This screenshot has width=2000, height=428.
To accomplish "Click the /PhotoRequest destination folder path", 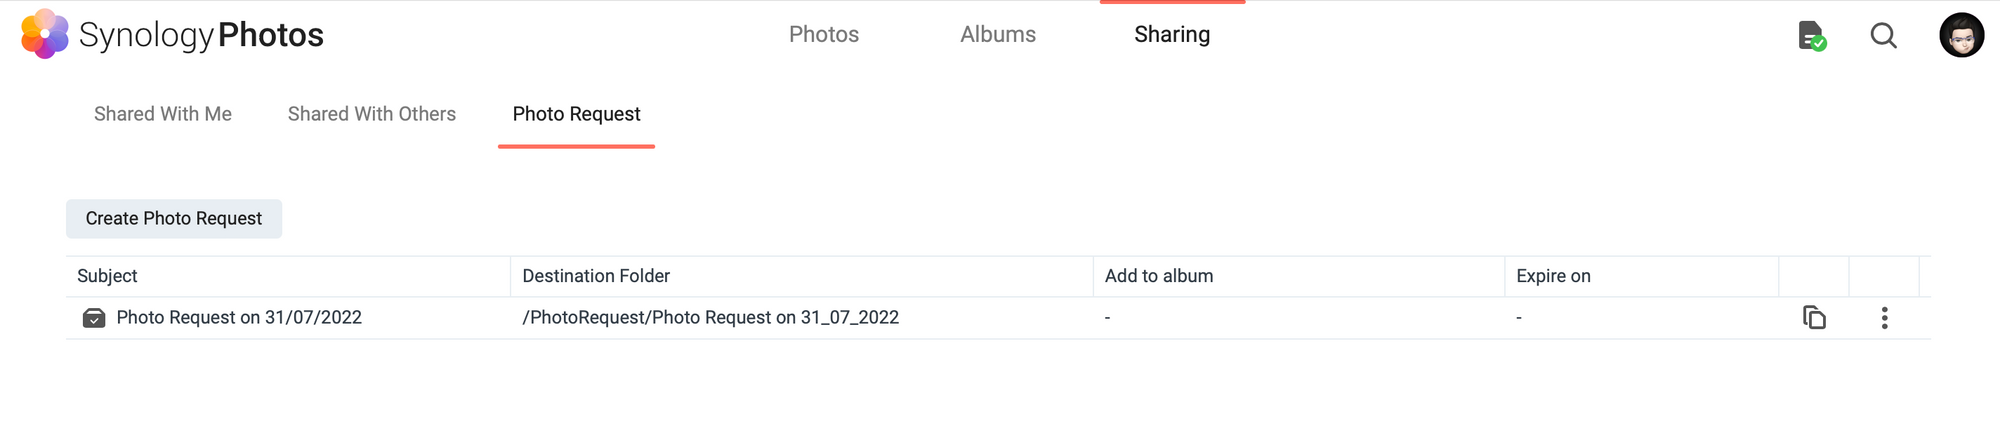I will (710, 318).
